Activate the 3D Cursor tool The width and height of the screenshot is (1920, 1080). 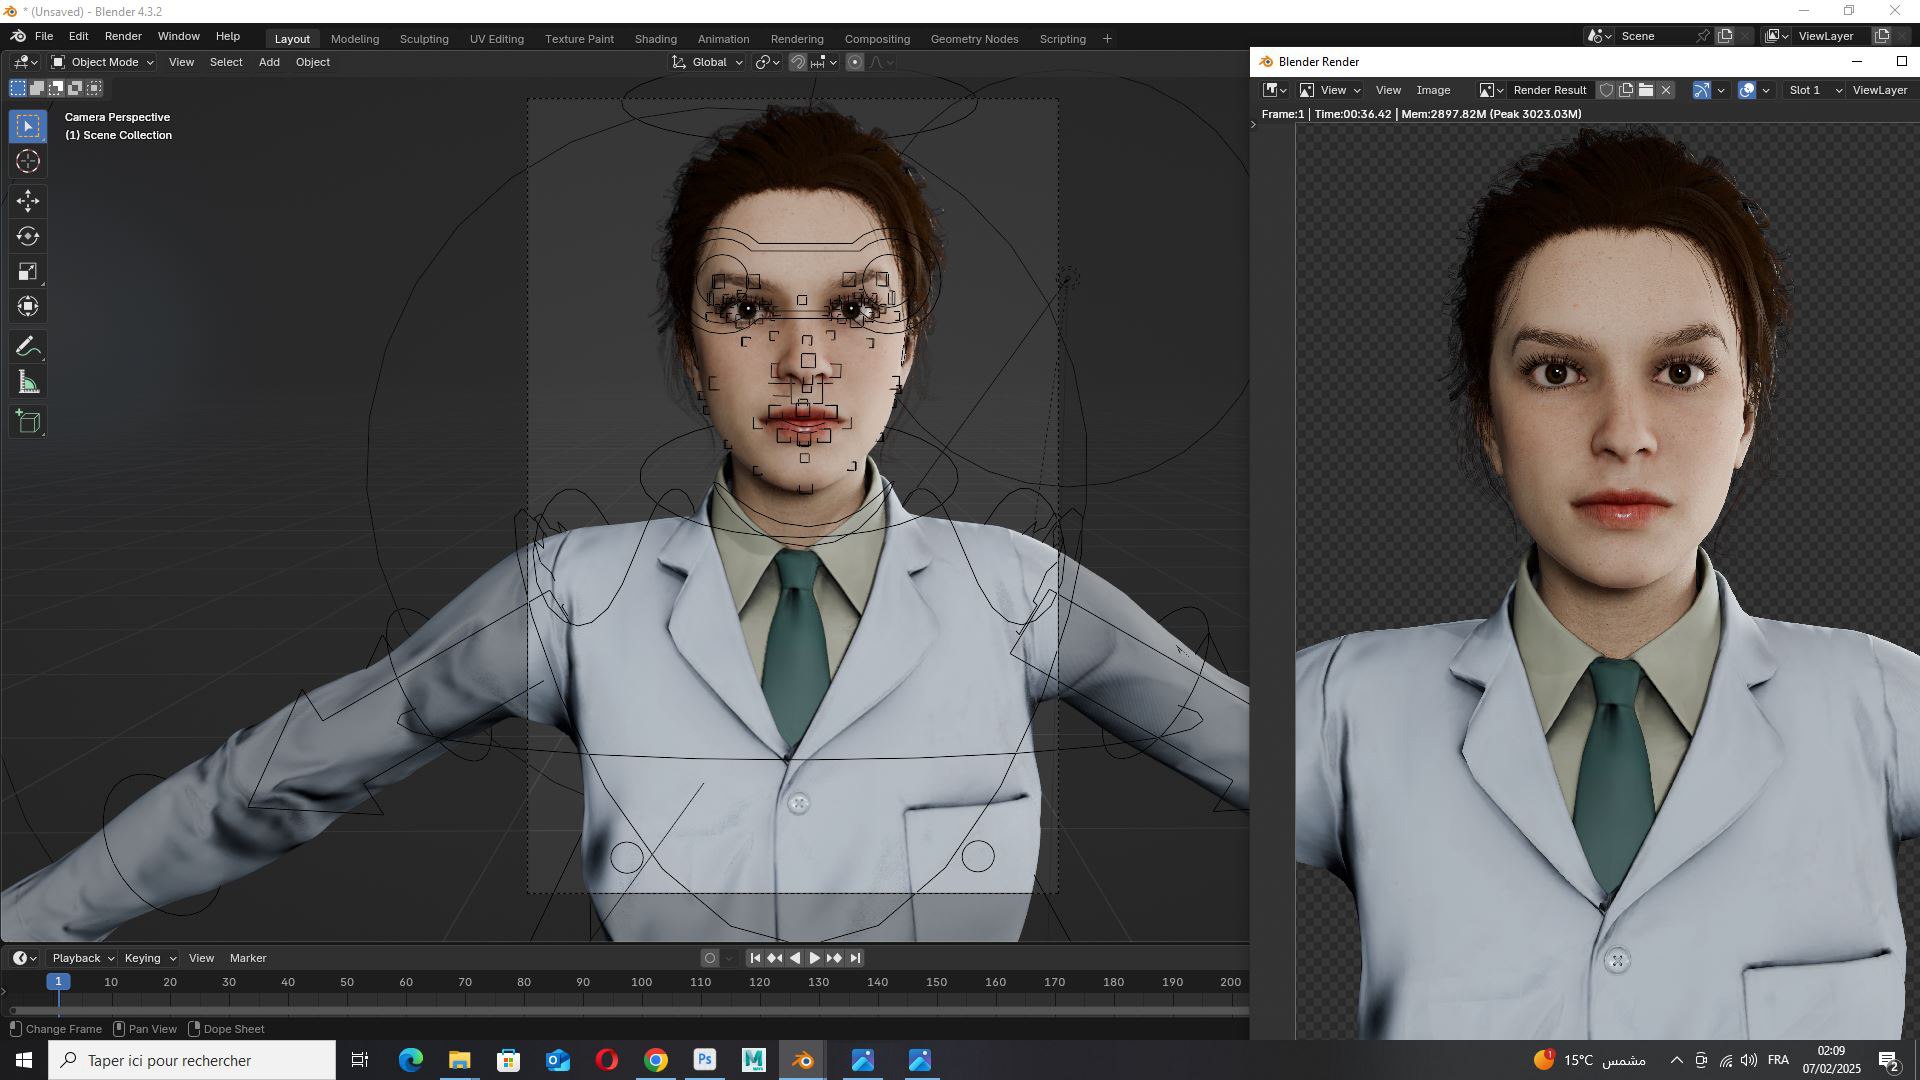click(x=28, y=161)
